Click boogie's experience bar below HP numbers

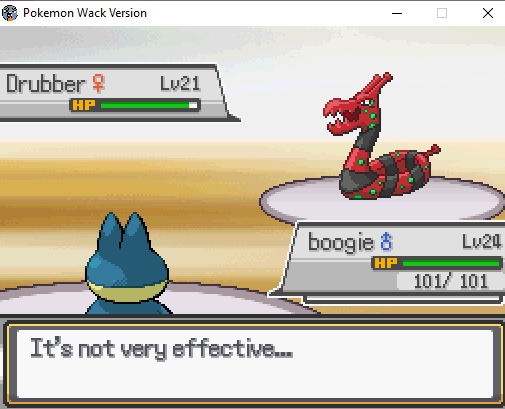(x=404, y=299)
